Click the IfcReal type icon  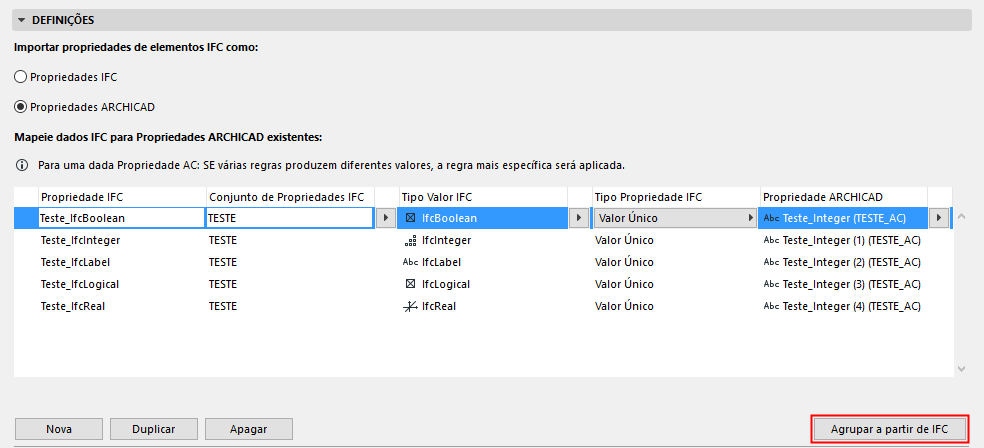[410, 306]
